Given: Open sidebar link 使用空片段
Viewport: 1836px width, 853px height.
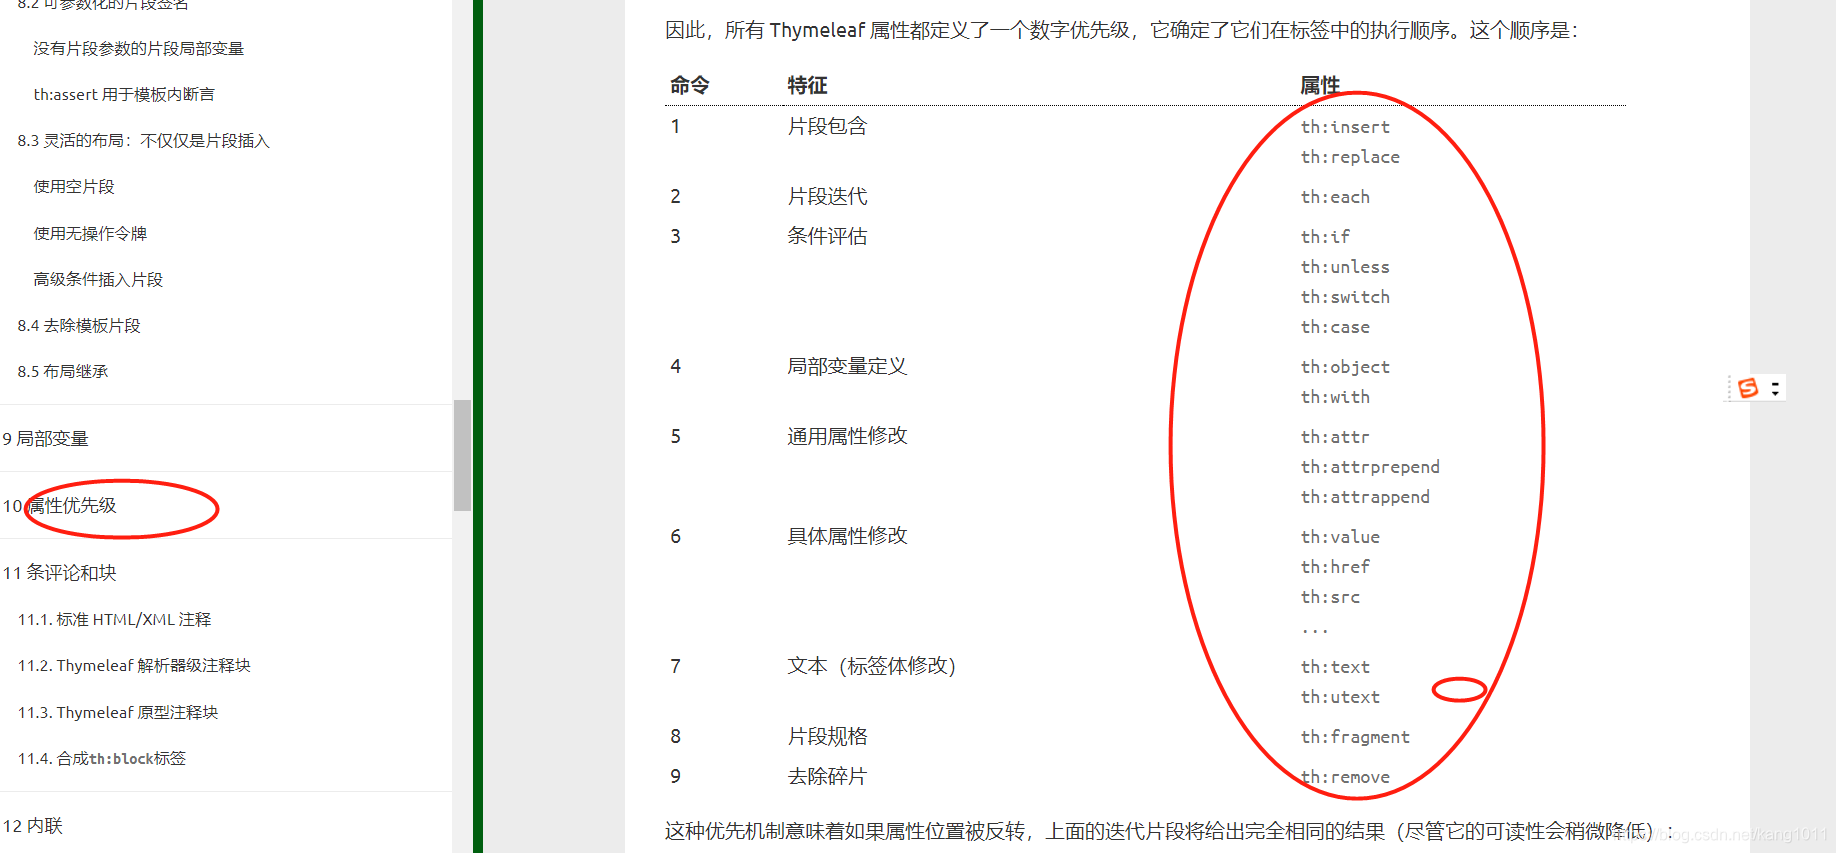Looking at the screenshot, I should coord(74,187).
